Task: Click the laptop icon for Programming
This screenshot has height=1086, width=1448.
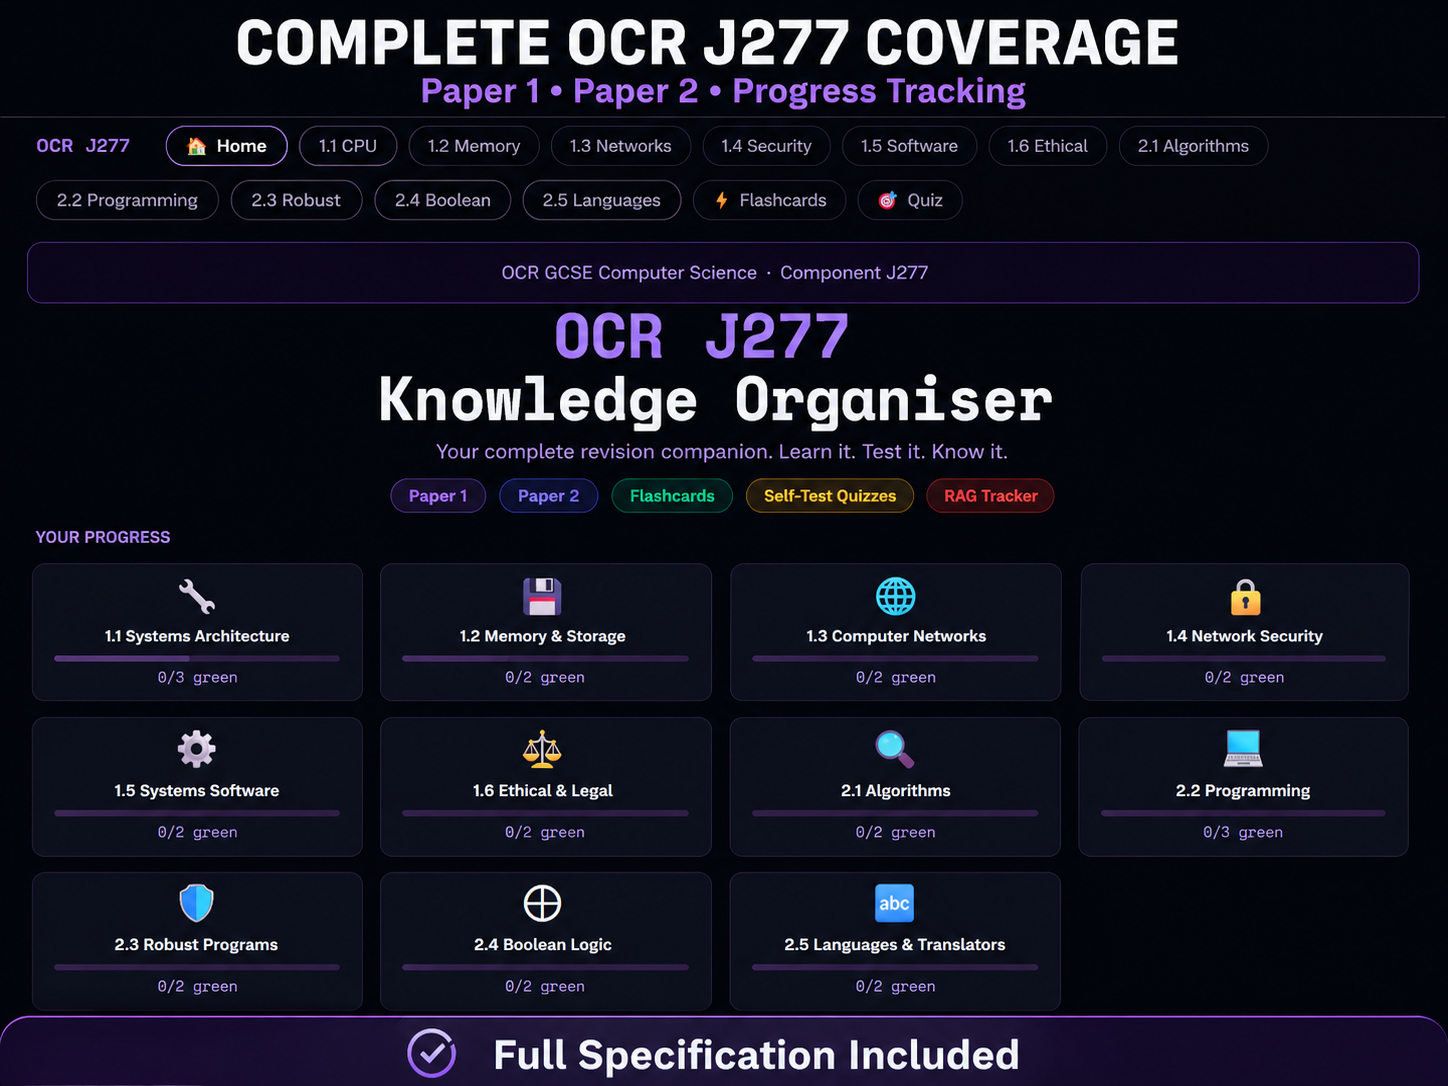Action: [1243, 749]
